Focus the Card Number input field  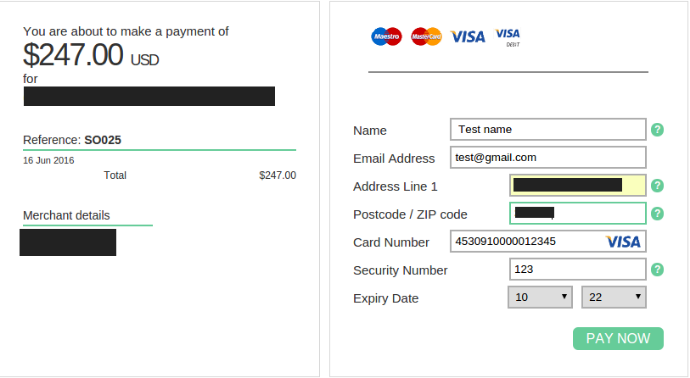point(548,241)
